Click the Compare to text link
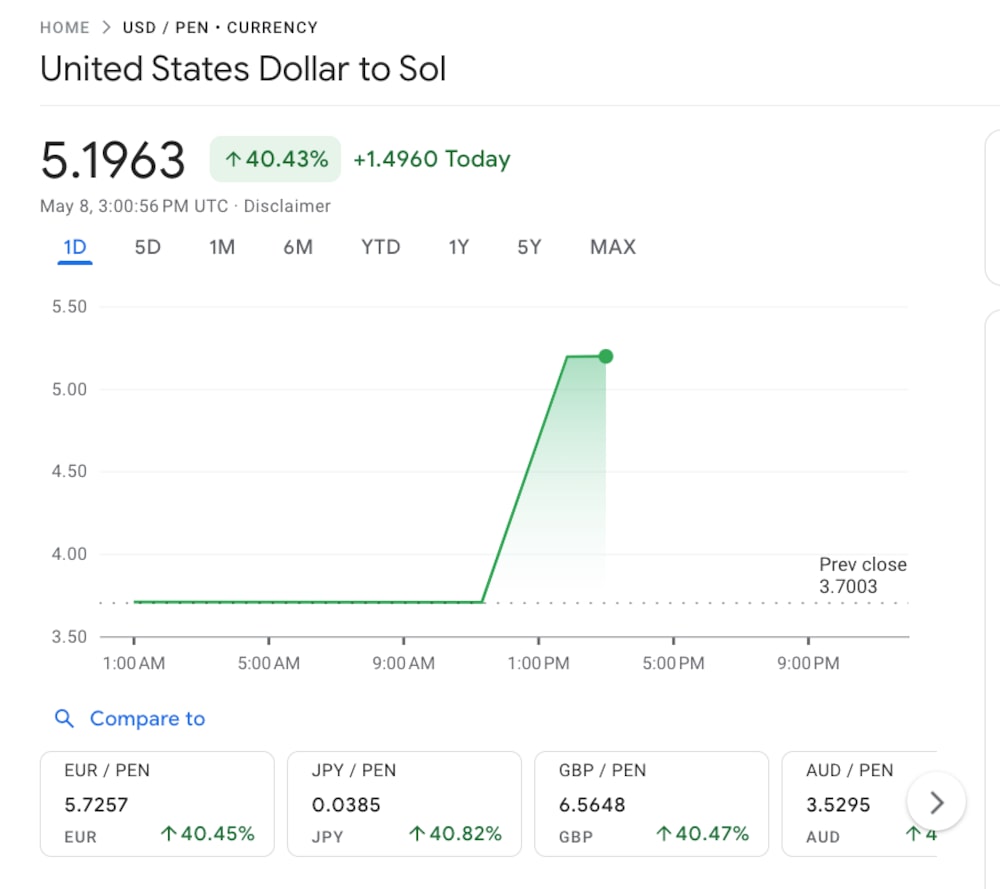1000x889 pixels. pos(147,718)
